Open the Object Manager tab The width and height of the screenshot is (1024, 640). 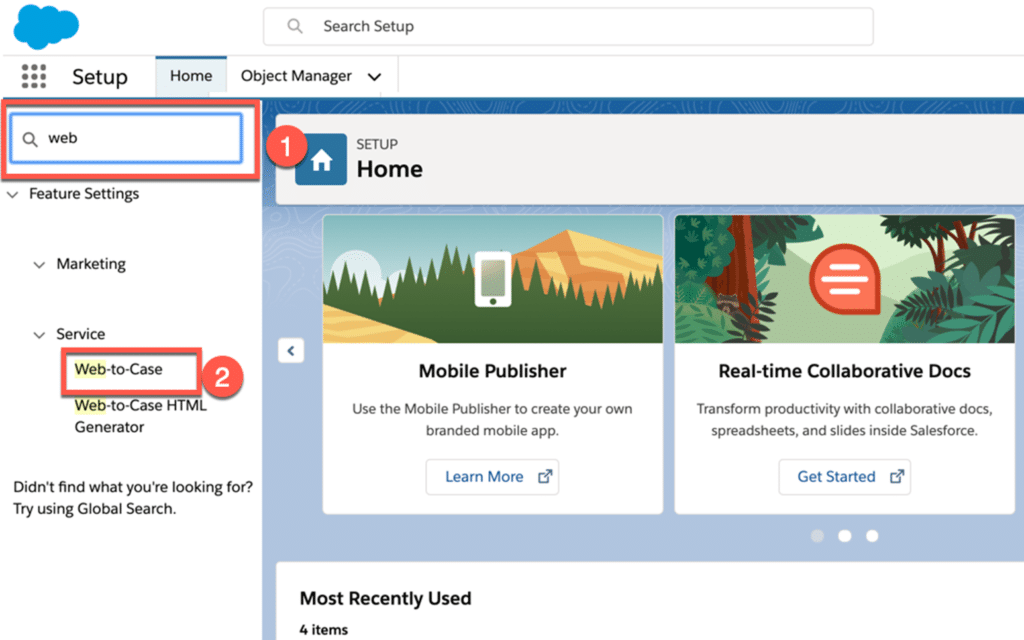pyautogui.click(x=296, y=76)
